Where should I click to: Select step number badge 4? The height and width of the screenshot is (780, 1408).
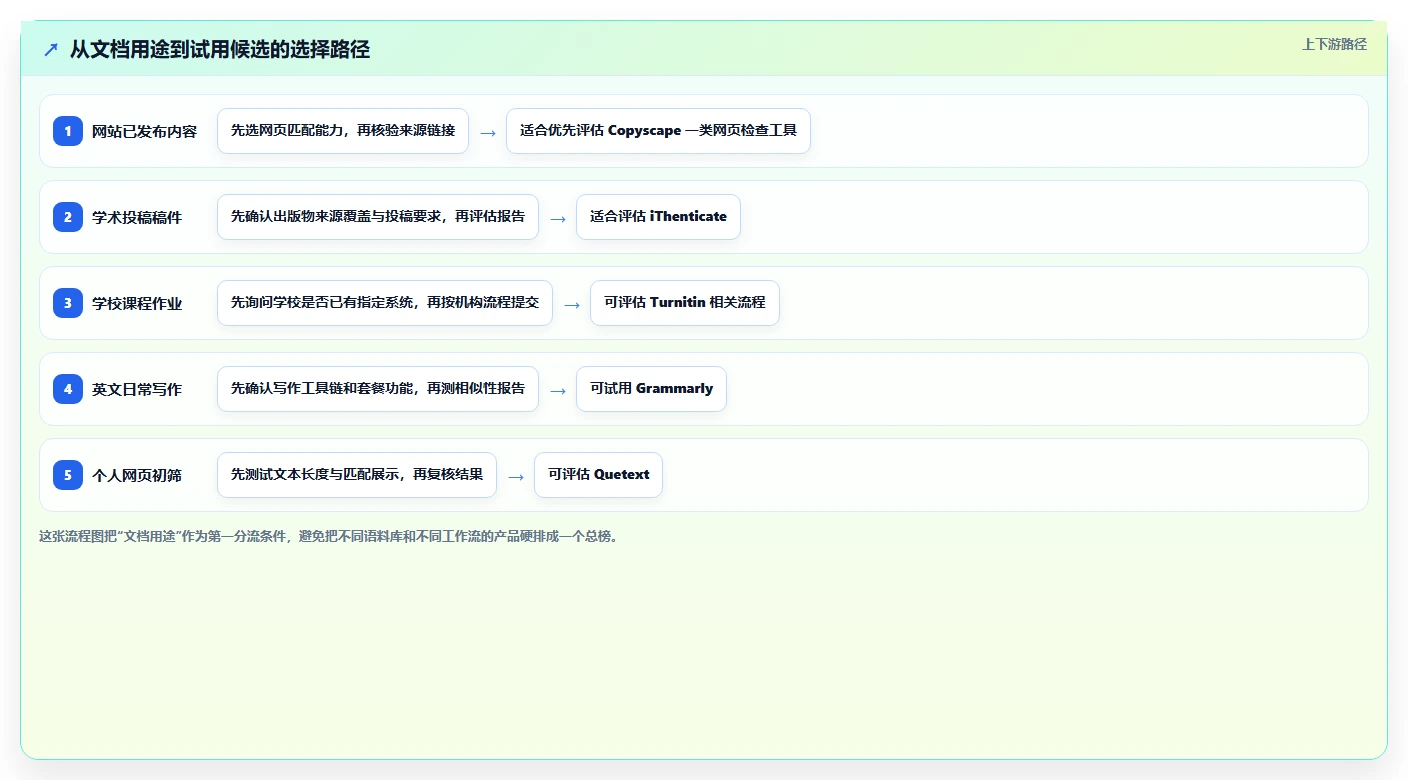(68, 389)
